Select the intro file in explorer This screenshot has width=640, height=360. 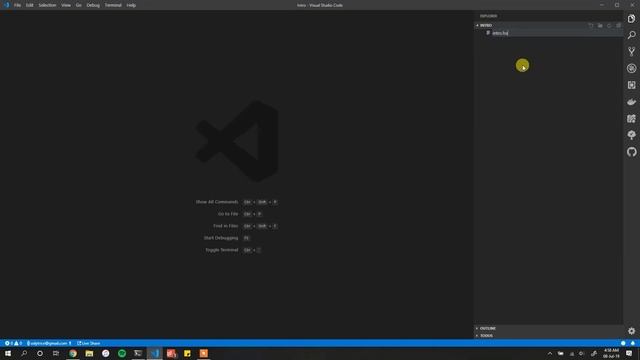pyautogui.click(x=548, y=33)
